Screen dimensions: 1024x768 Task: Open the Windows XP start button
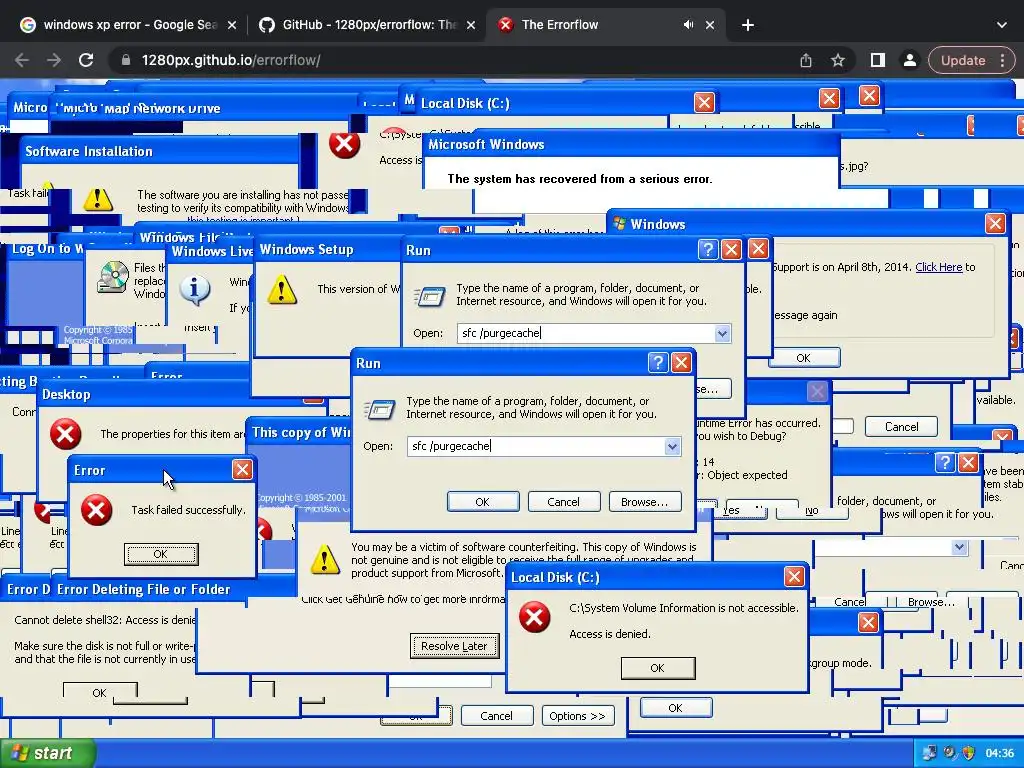pos(47,753)
